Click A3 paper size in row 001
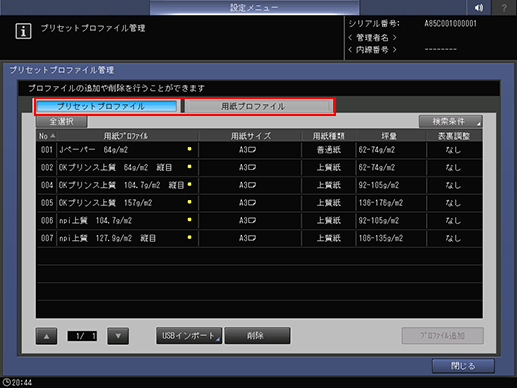517x388 pixels. pyautogui.click(x=247, y=150)
